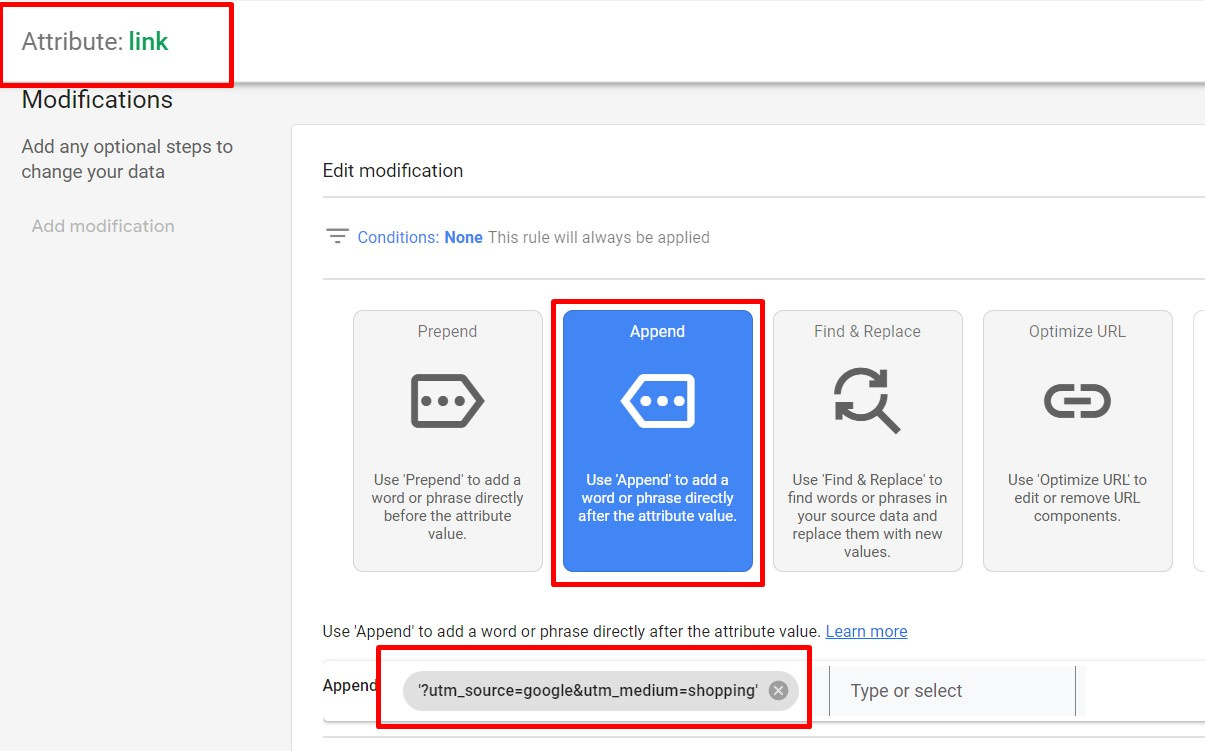Focus the 'Type or select' input field

click(x=950, y=691)
